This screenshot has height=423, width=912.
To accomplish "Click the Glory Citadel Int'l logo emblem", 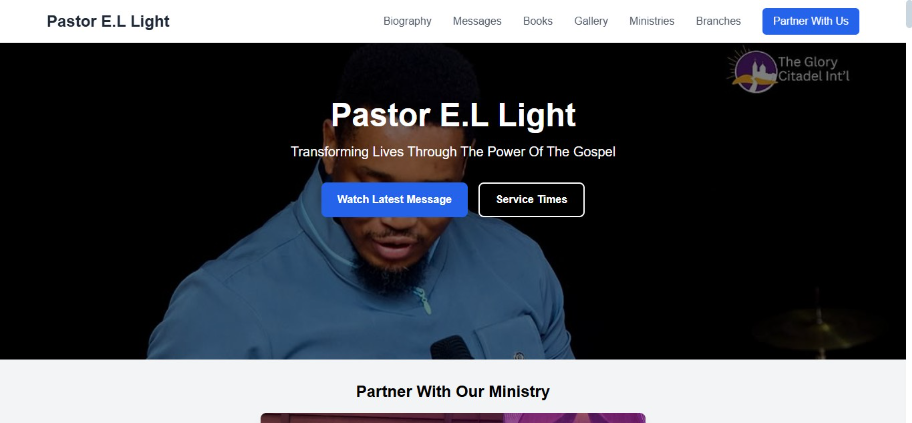I will (753, 70).
